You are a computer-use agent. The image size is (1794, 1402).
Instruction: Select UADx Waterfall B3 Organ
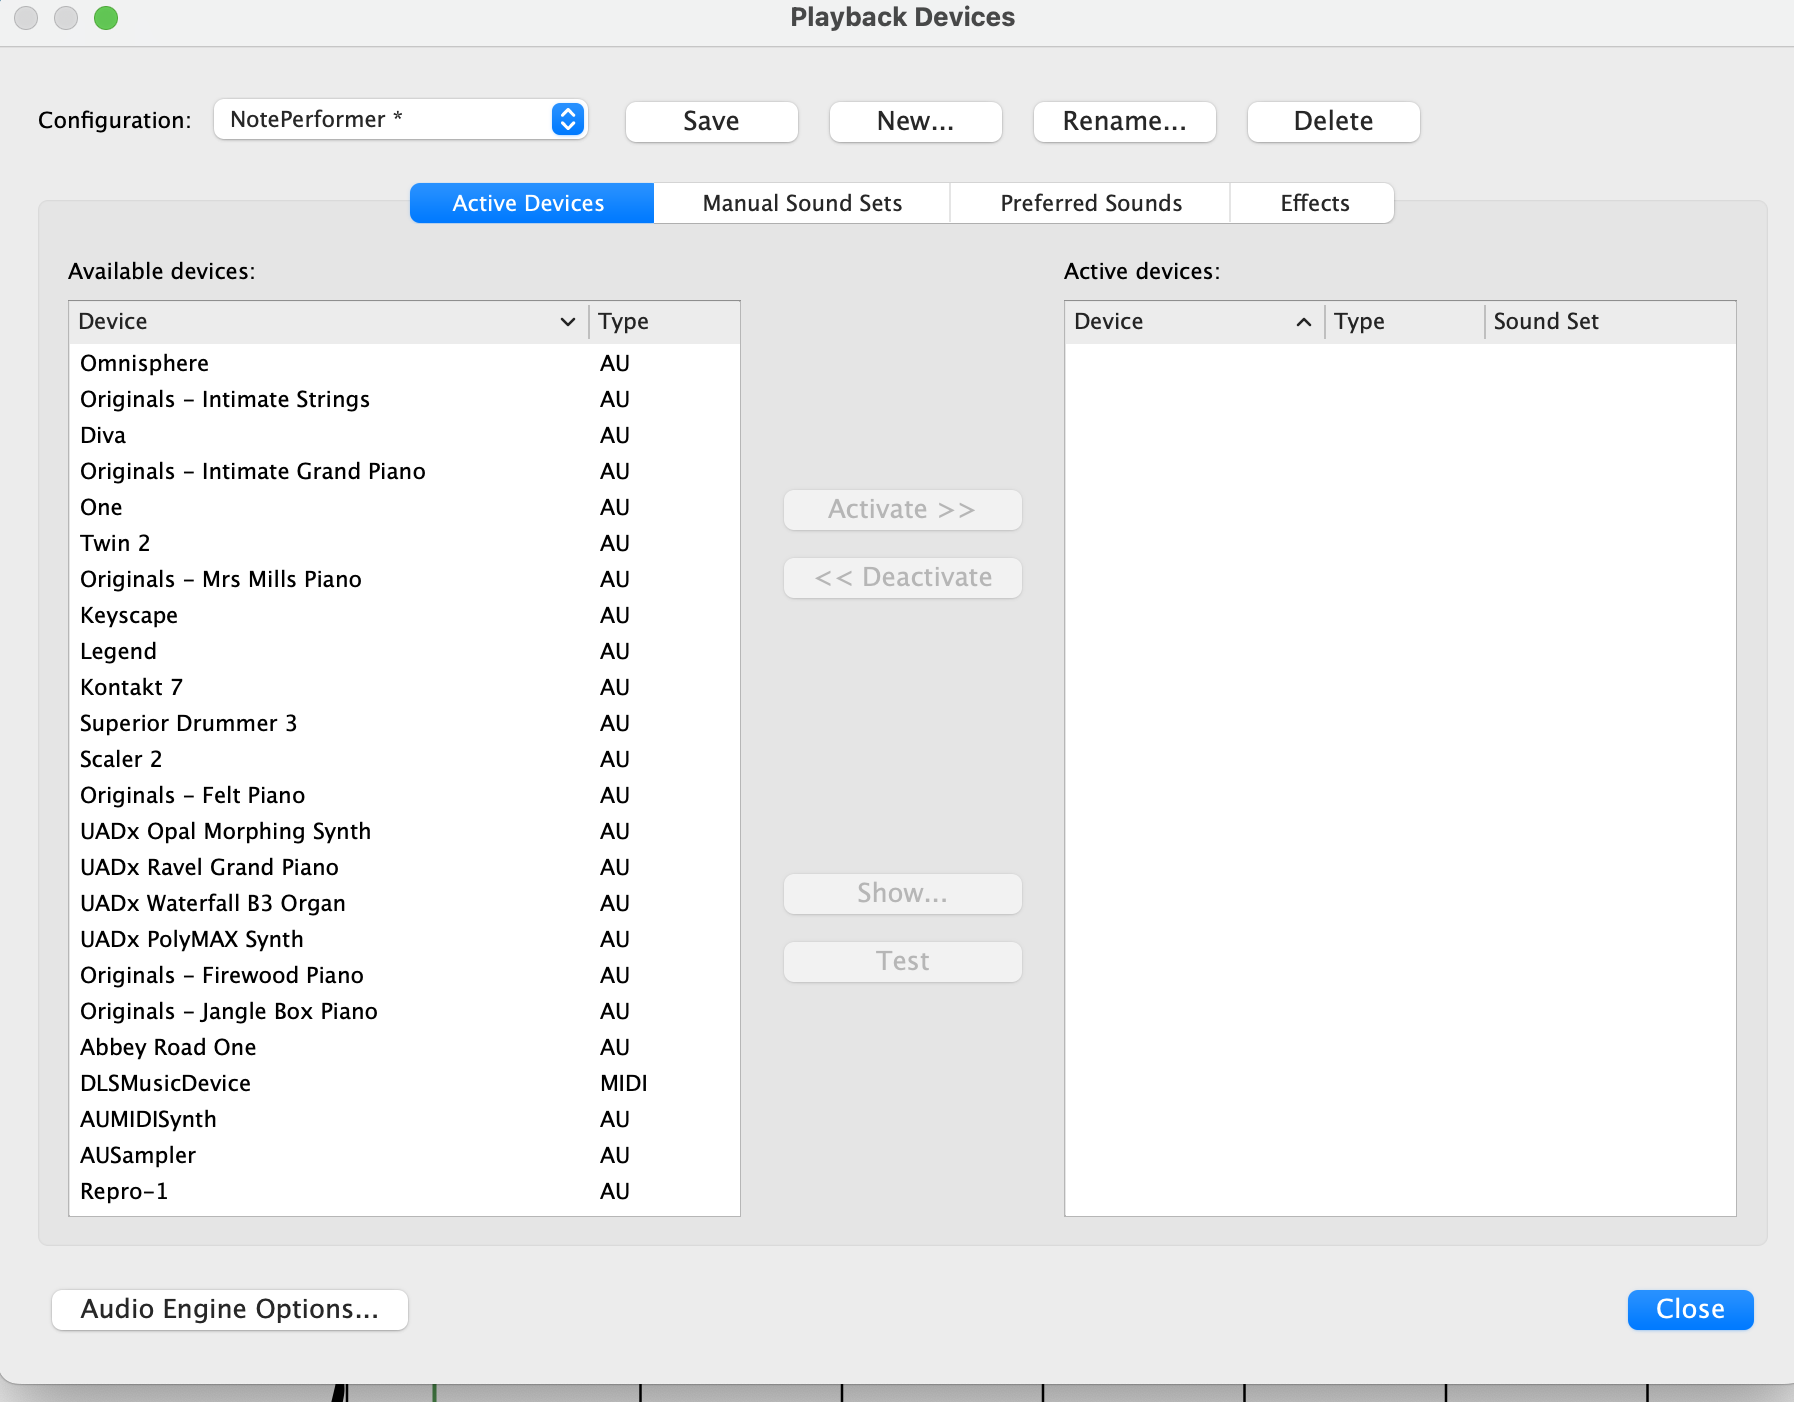pyautogui.click(x=404, y=903)
